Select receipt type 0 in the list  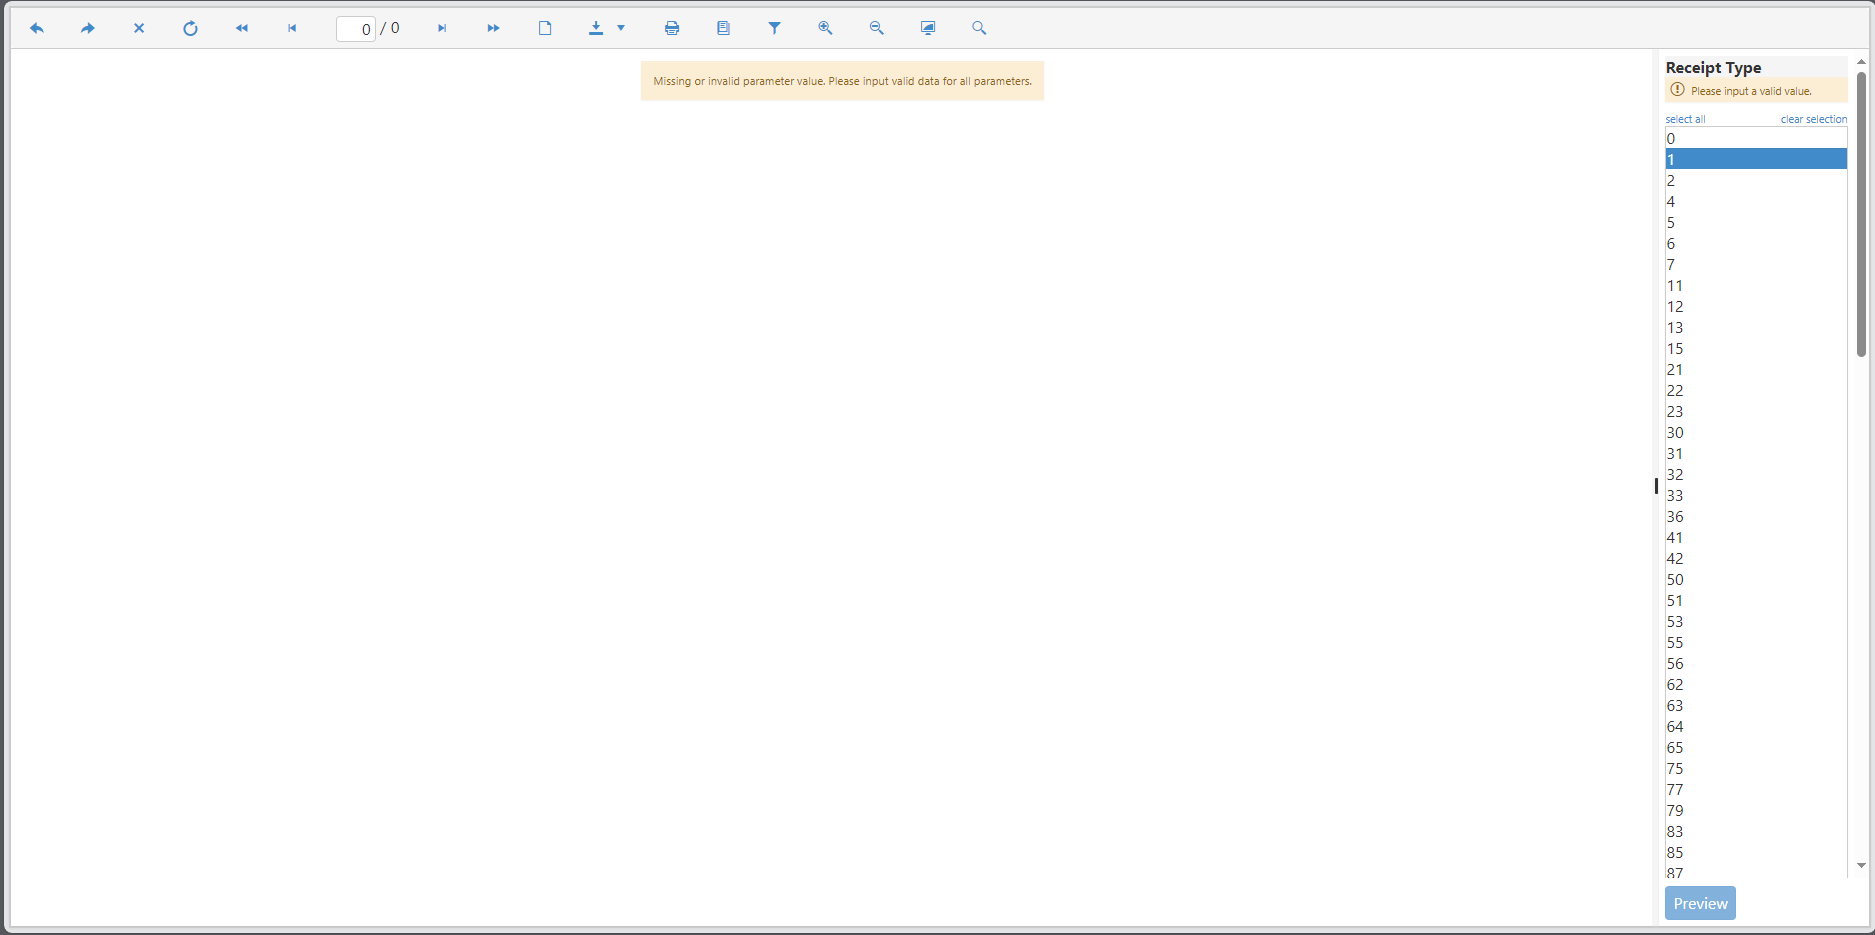tap(1755, 139)
